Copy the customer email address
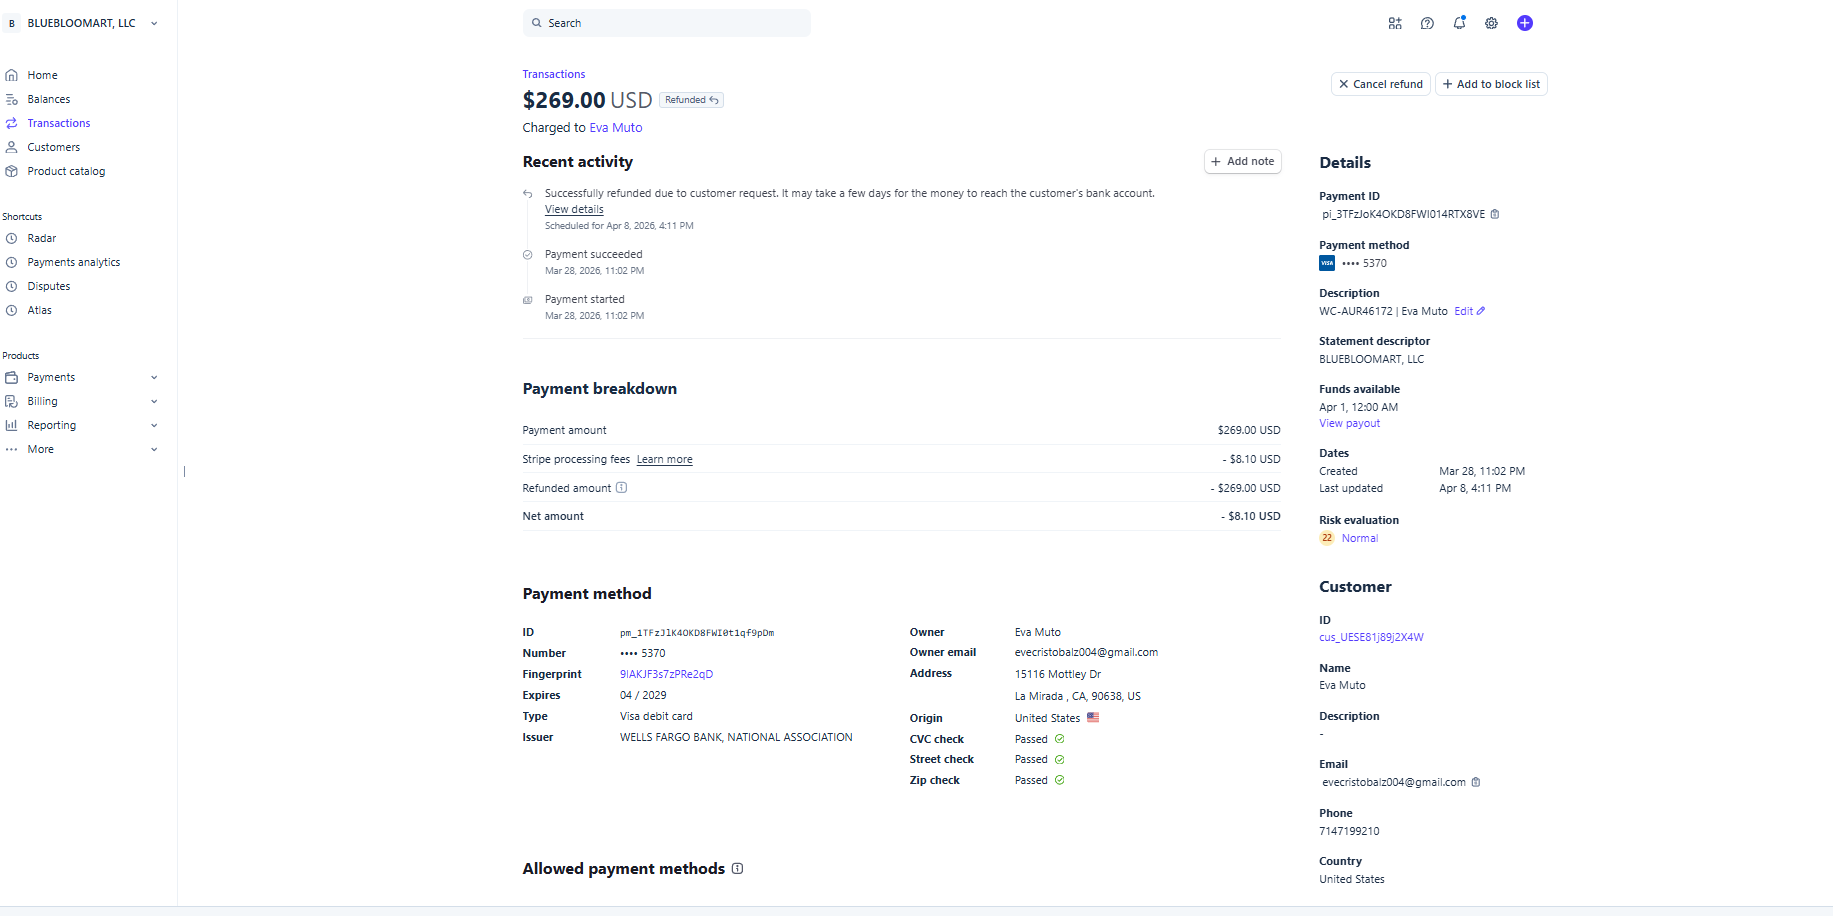Image resolution: width=1833 pixels, height=916 pixels. 1476,782
